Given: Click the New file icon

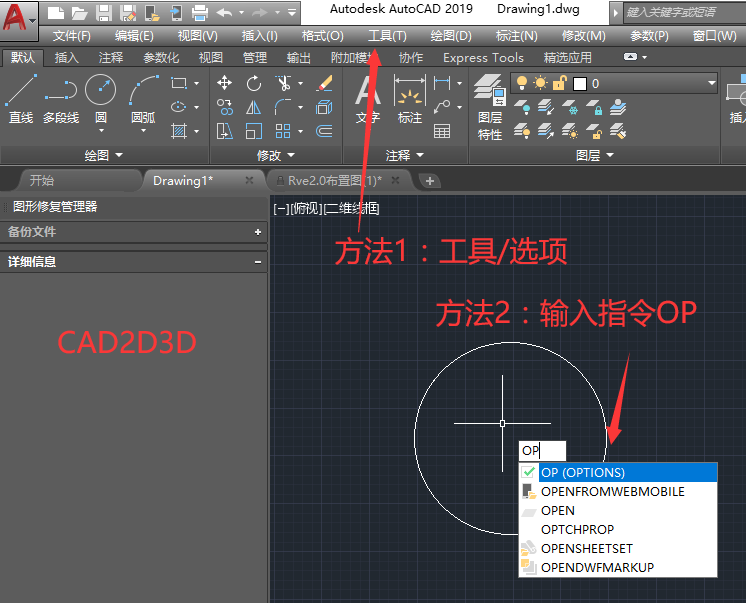Looking at the screenshot, I should [x=56, y=13].
